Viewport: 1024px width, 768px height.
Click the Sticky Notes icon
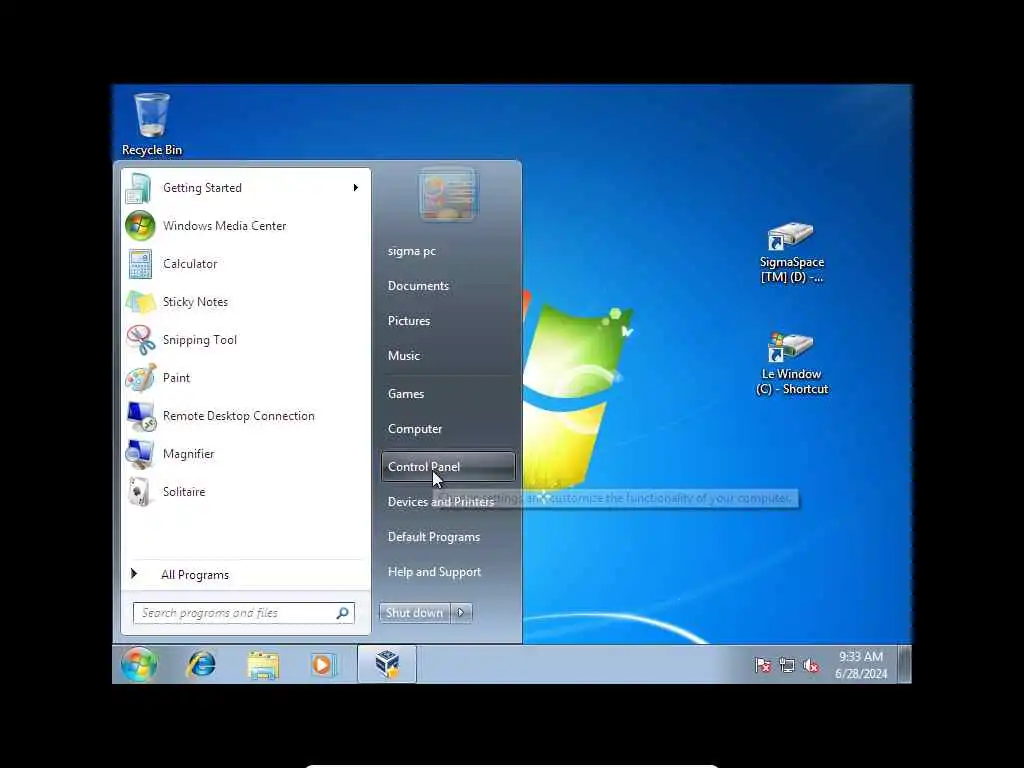140,302
